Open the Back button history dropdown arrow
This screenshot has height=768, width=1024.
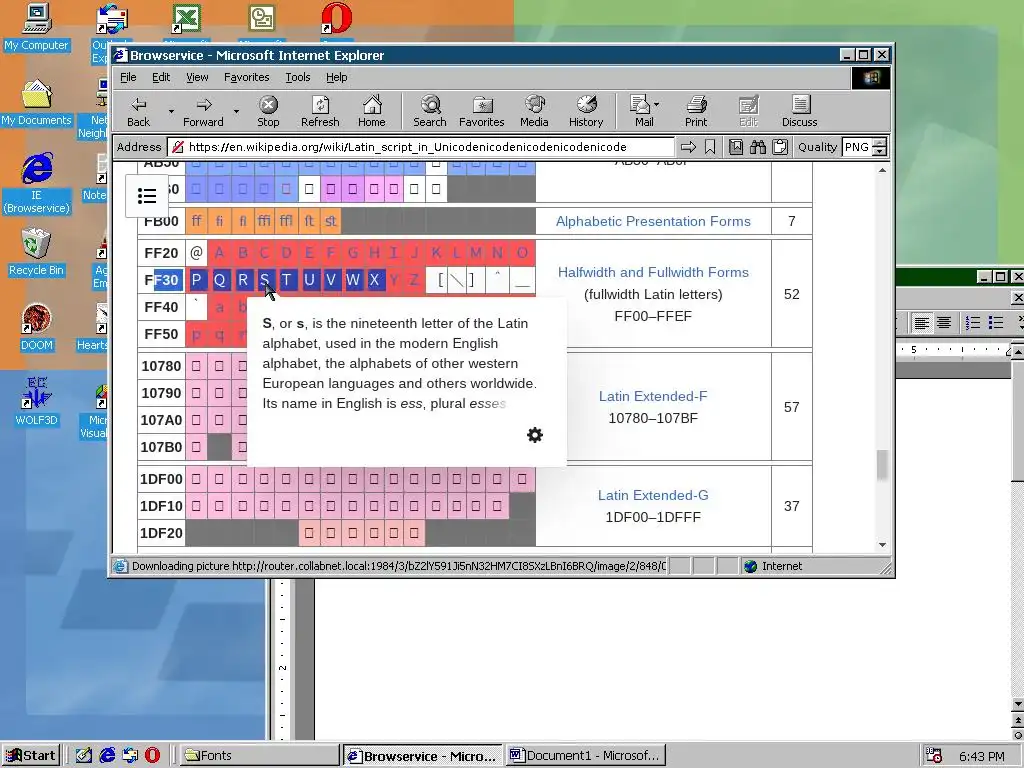[x=171, y=112]
